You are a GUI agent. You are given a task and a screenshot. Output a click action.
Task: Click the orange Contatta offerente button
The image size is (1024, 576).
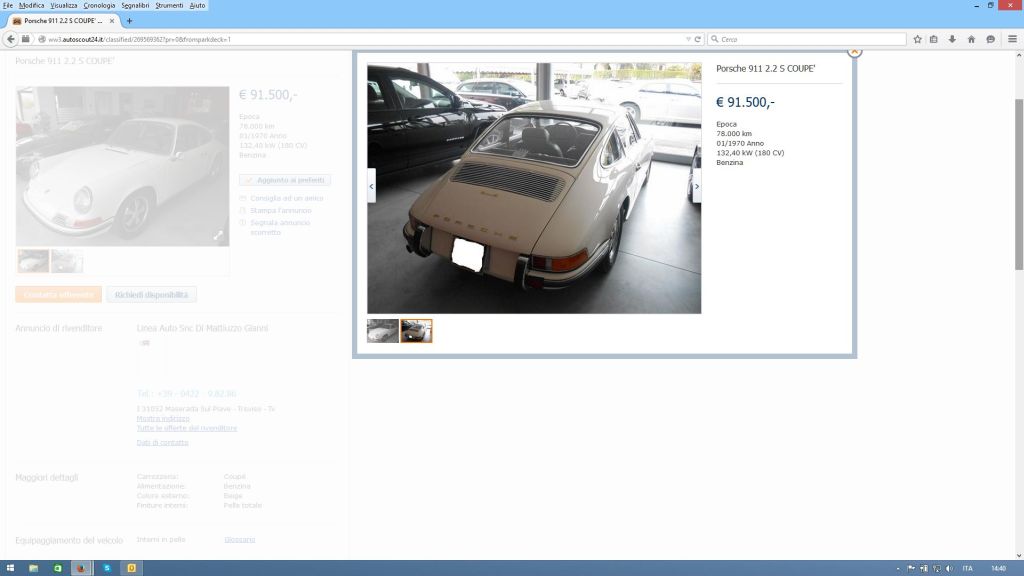(59, 295)
